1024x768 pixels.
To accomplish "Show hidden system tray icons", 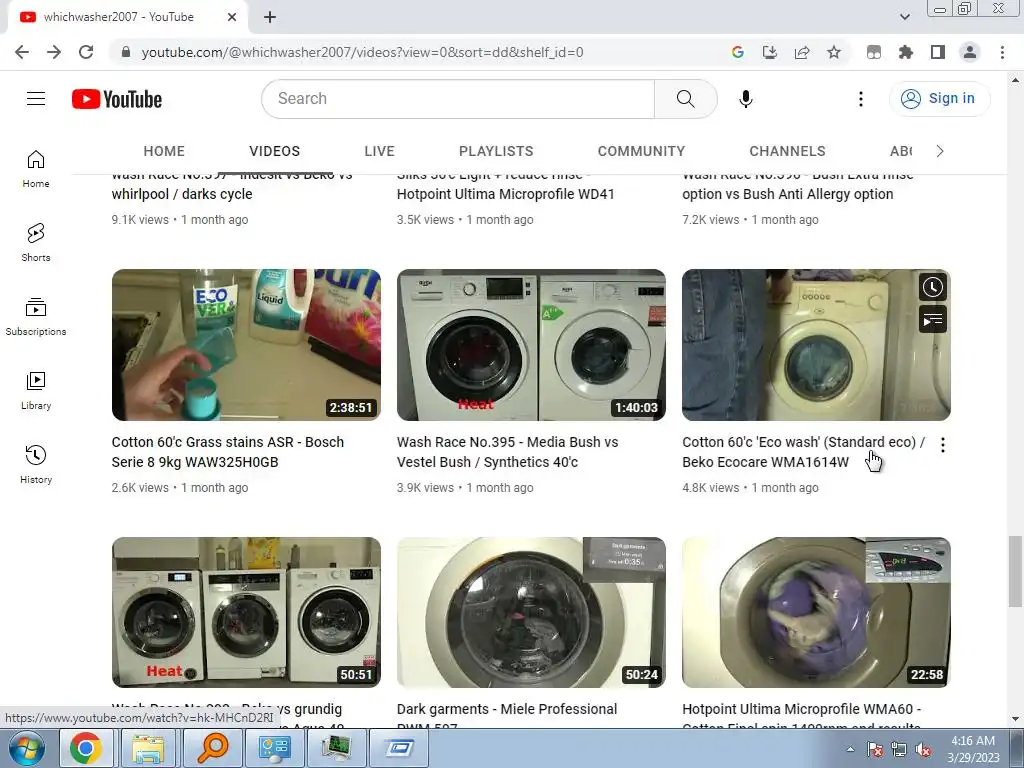I will point(850,749).
